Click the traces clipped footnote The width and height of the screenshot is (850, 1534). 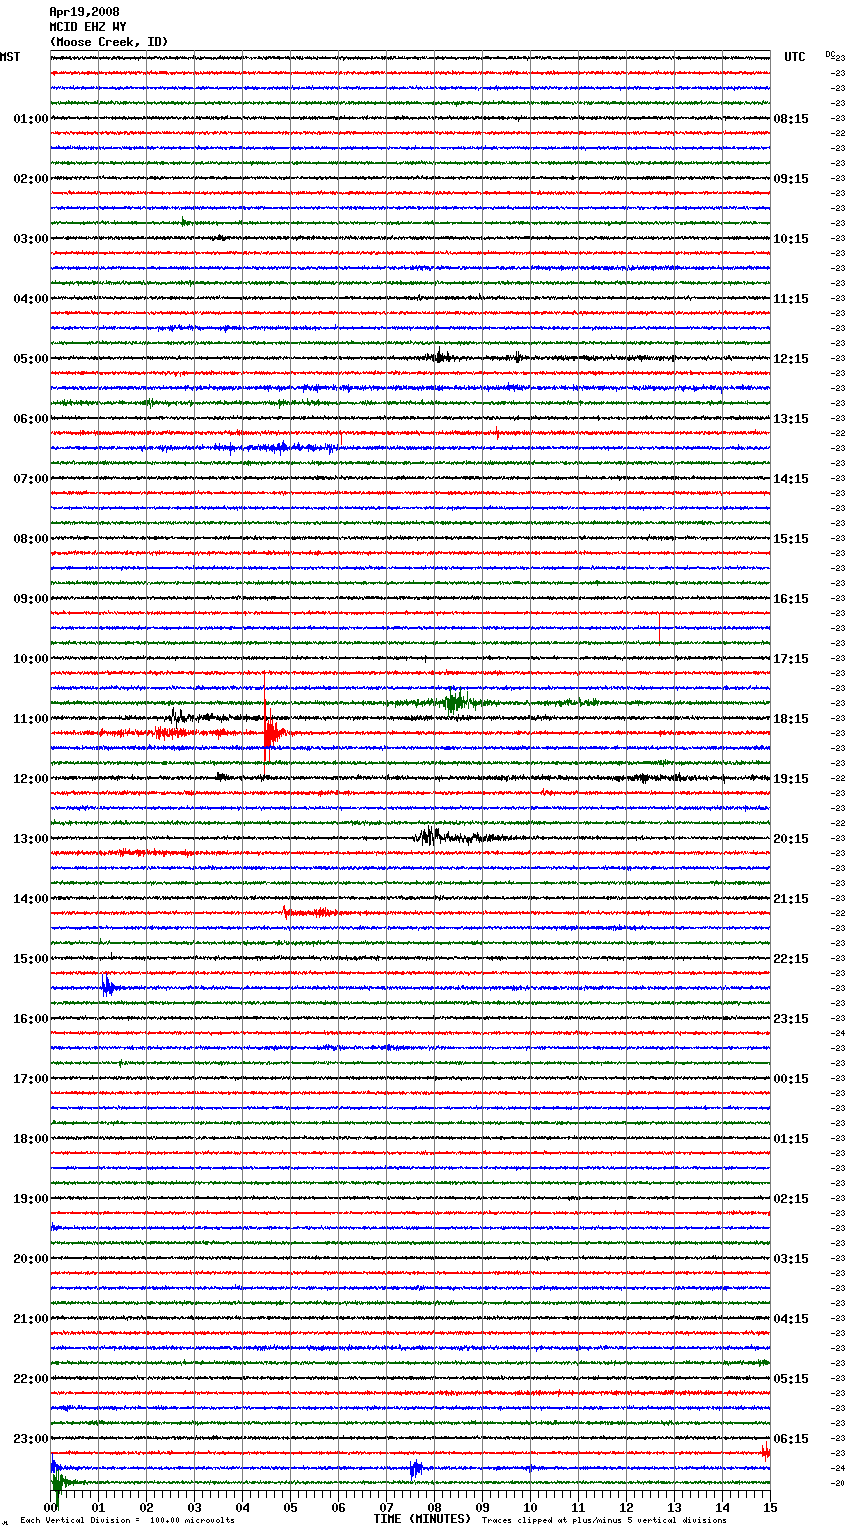coord(605,1521)
